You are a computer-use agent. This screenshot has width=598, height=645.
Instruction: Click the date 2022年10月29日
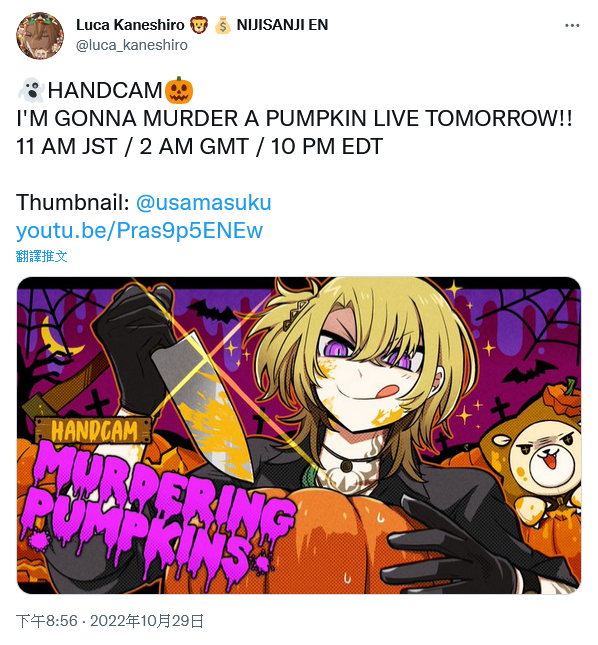tap(147, 621)
